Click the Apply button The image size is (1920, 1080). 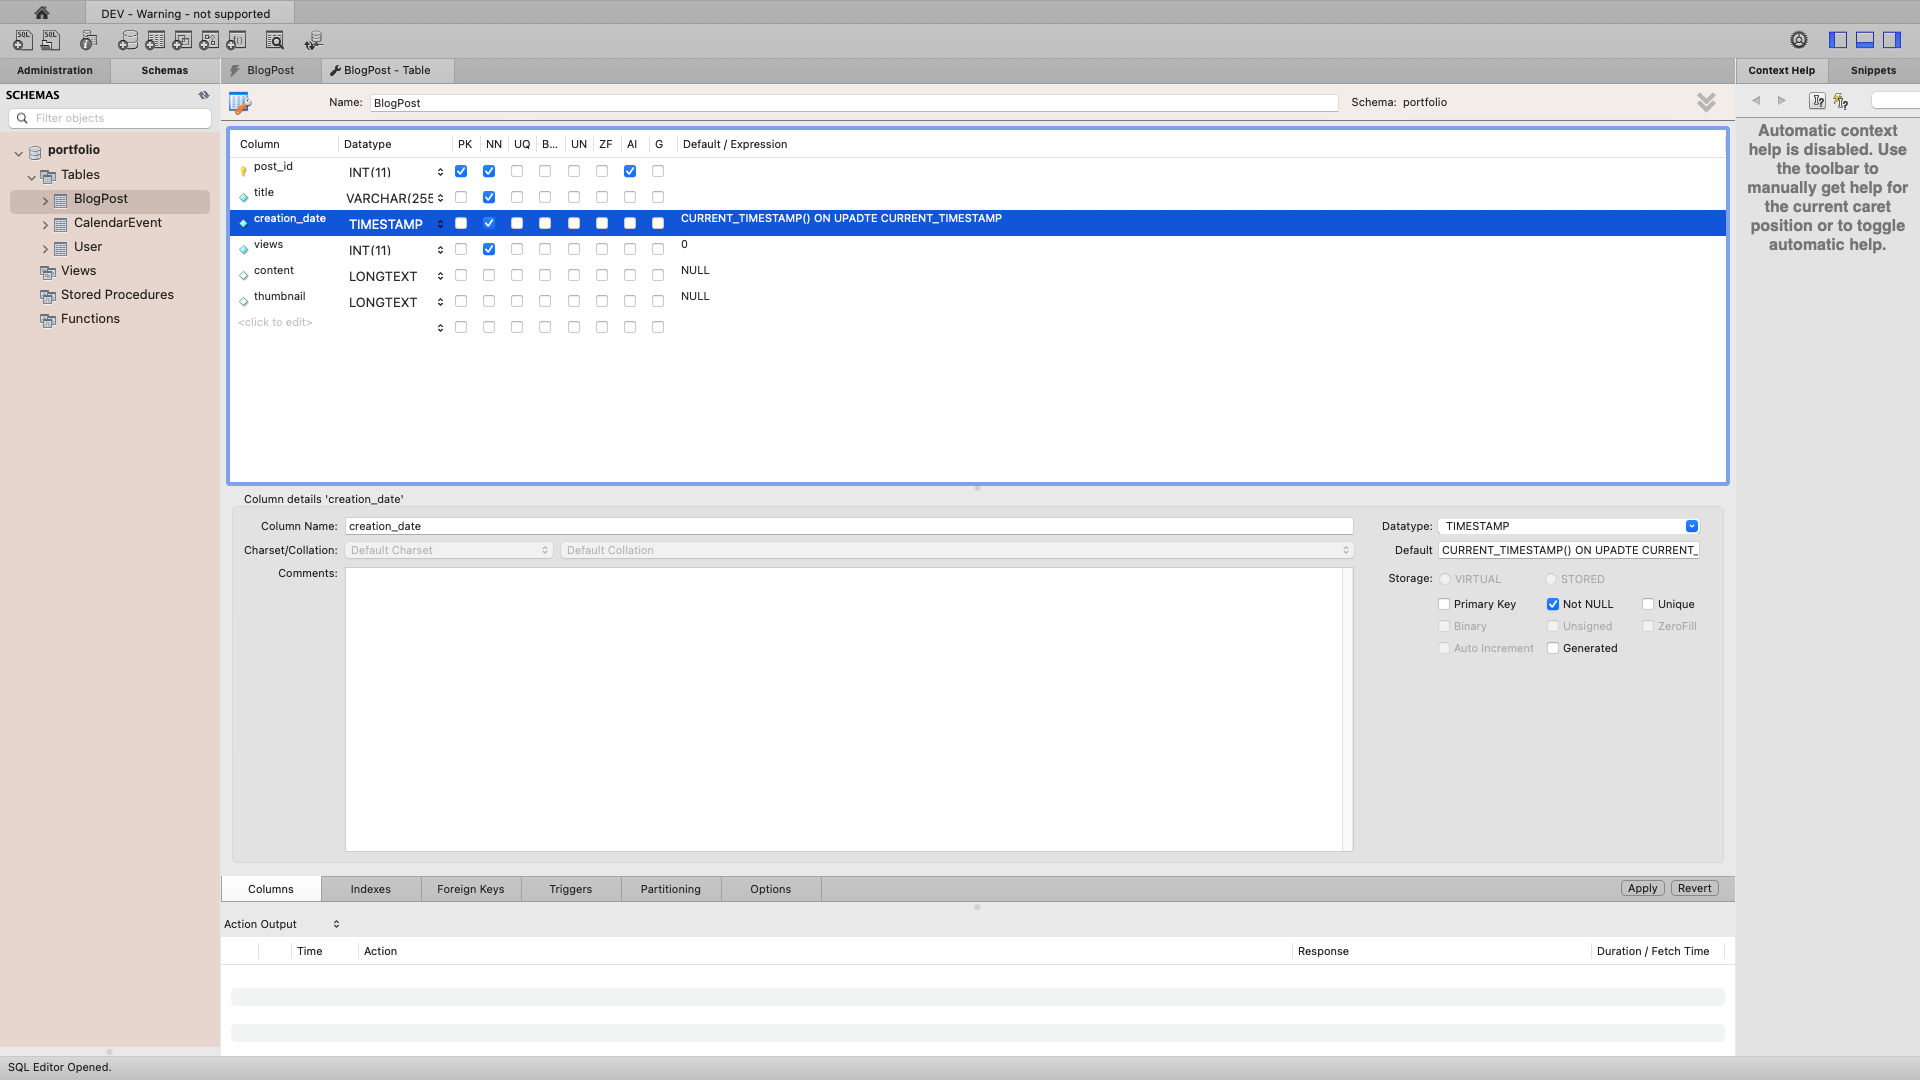click(x=1642, y=888)
